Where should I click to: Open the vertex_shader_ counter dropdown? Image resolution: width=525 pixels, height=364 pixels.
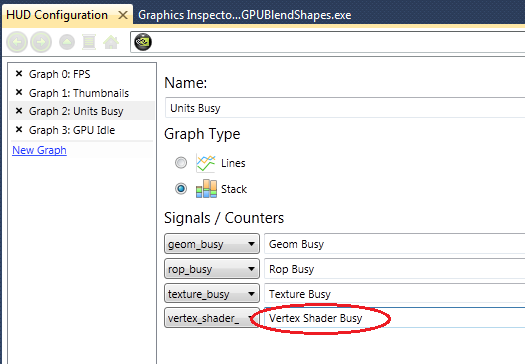click(x=212, y=318)
